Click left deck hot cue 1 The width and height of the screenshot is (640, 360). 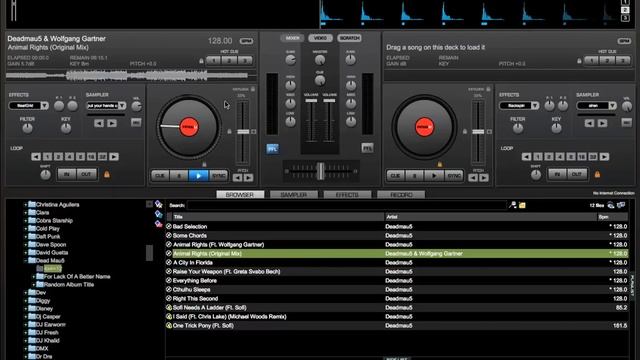tap(213, 60)
